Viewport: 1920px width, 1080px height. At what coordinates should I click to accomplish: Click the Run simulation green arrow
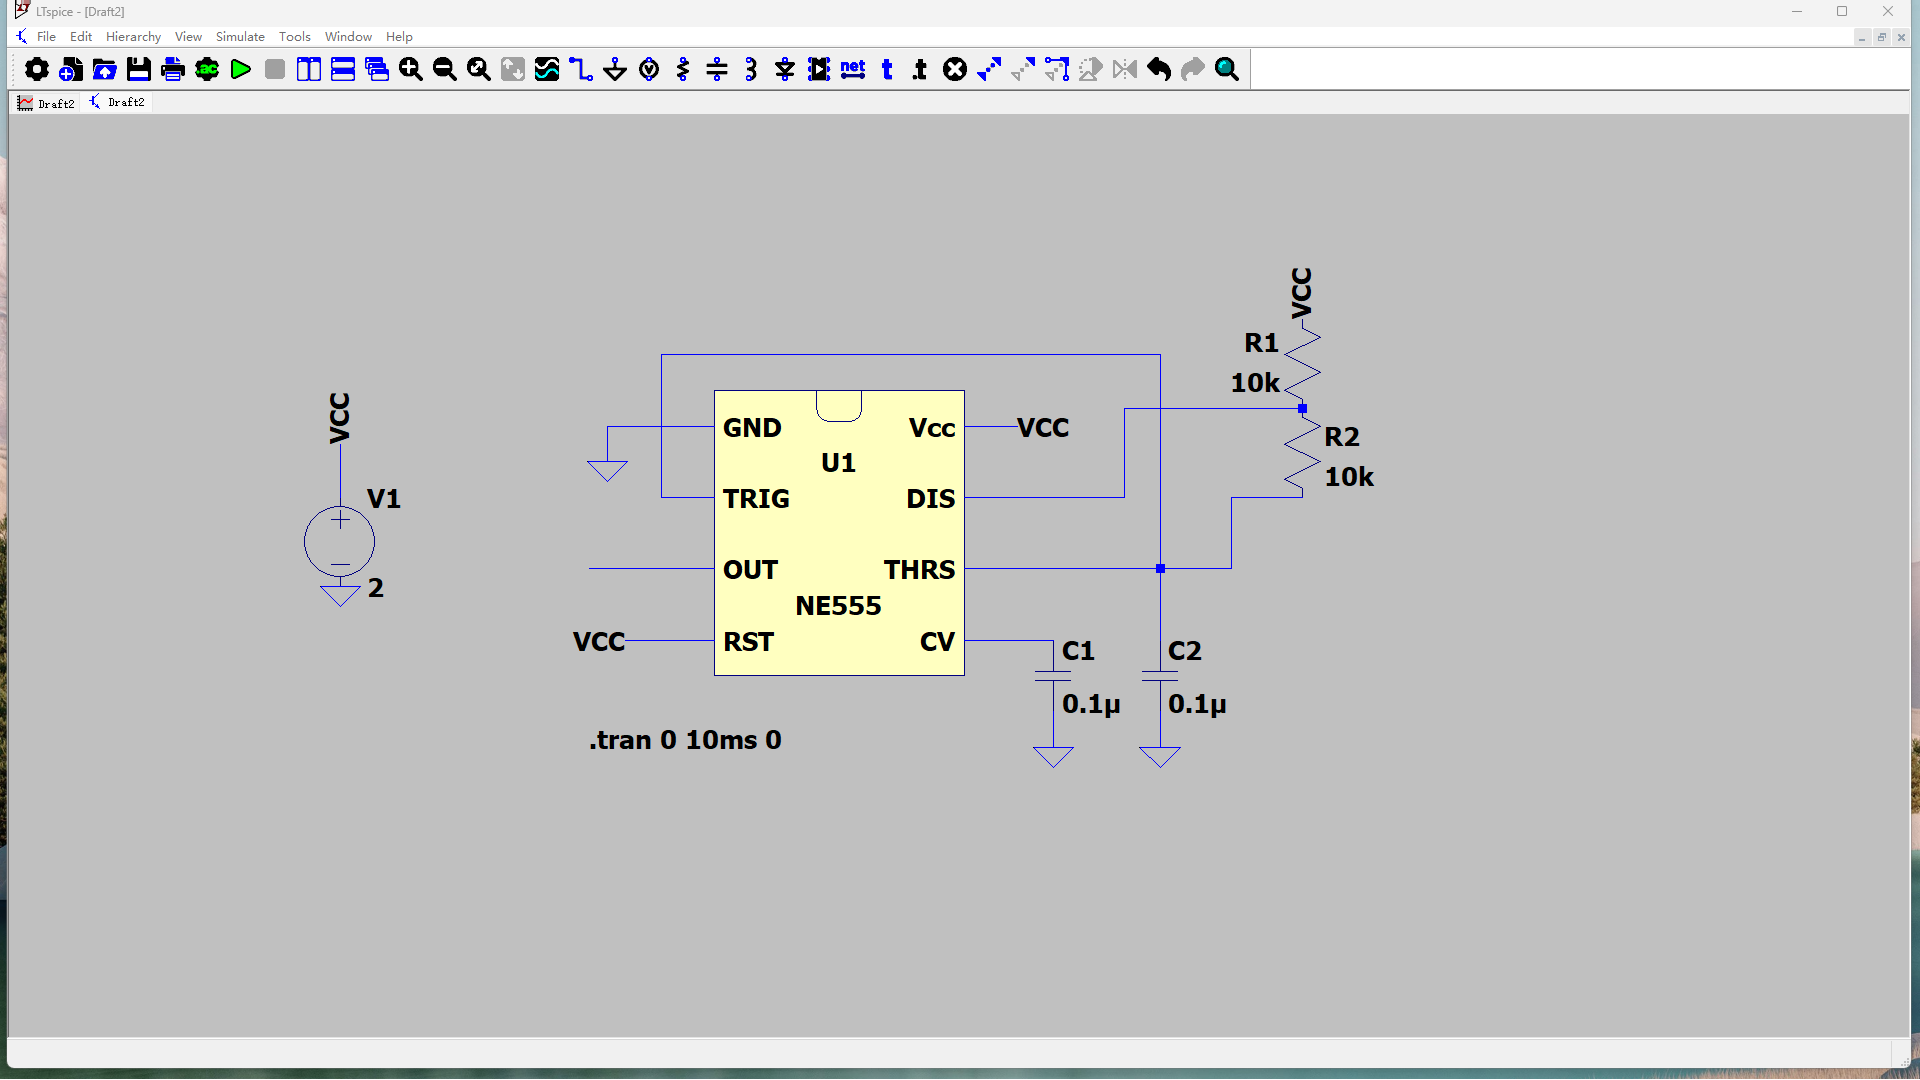(x=240, y=69)
